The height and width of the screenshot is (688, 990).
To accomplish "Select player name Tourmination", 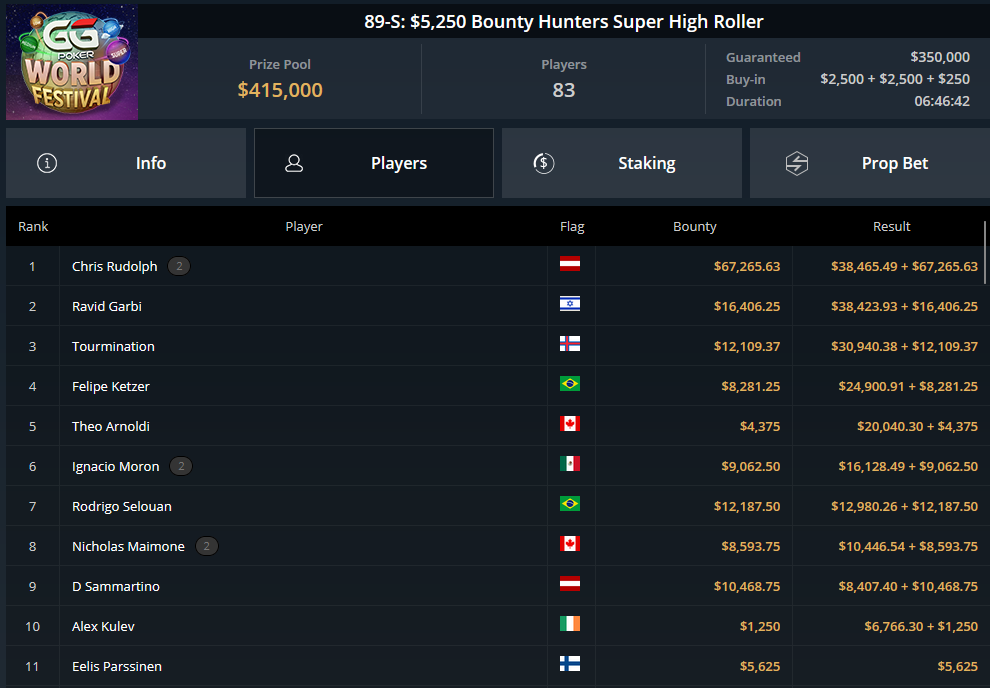I will pos(113,347).
